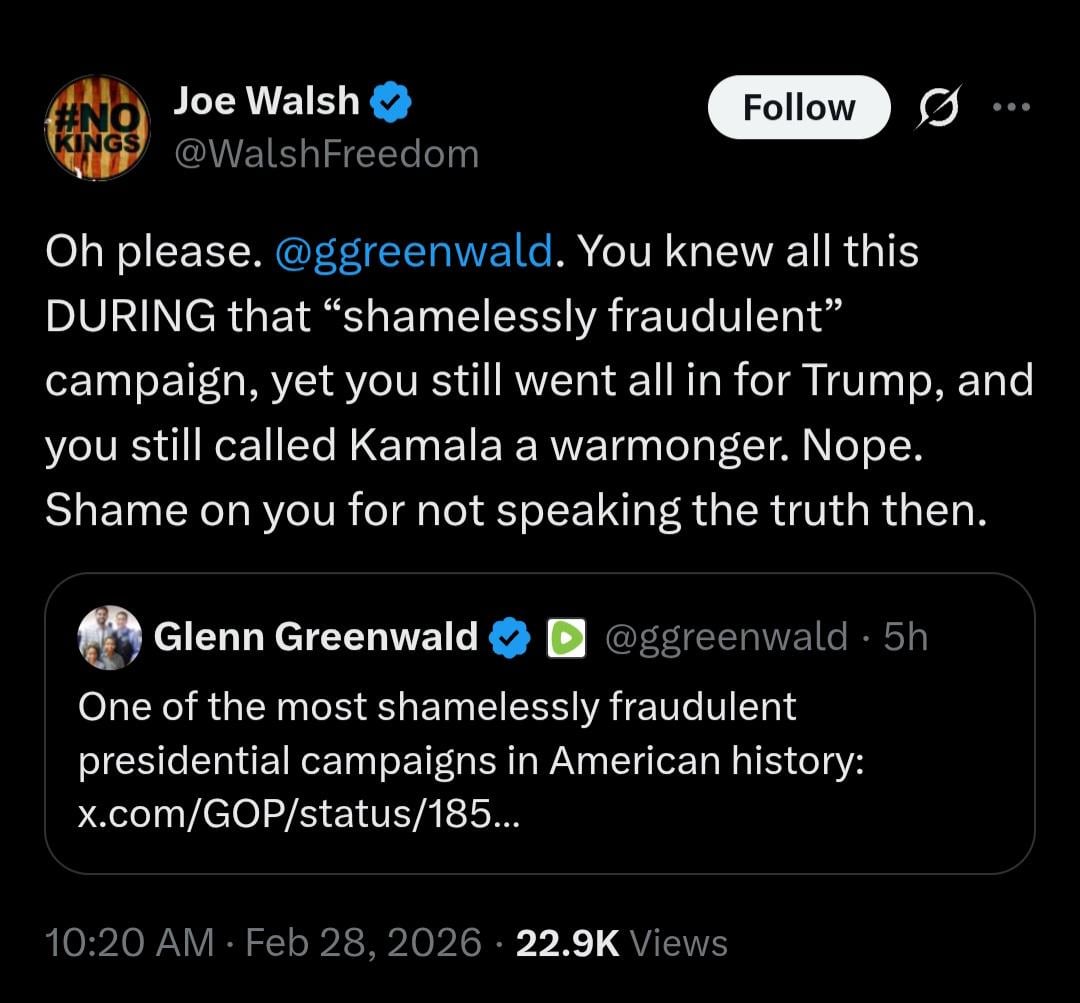Click the Feb 28, 2026 date

364,942
